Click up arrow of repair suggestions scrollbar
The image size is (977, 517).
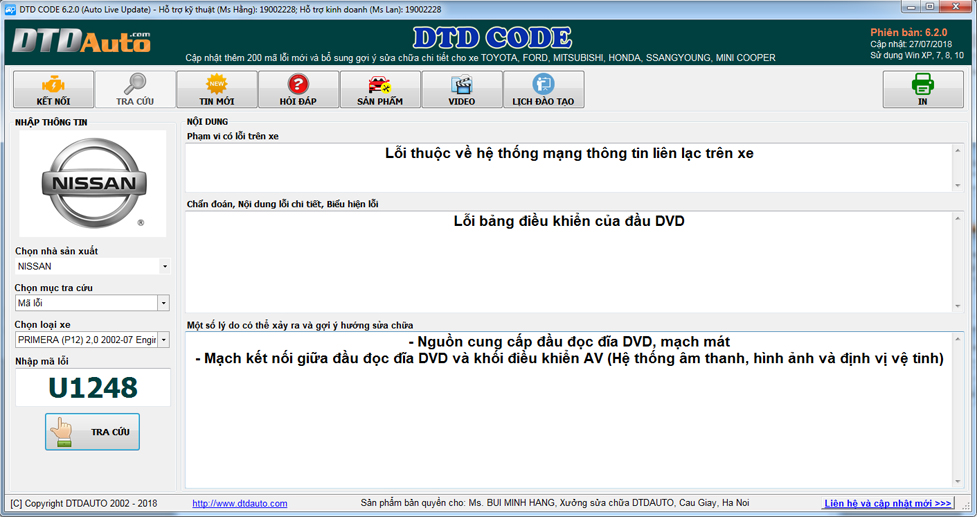coord(958,339)
